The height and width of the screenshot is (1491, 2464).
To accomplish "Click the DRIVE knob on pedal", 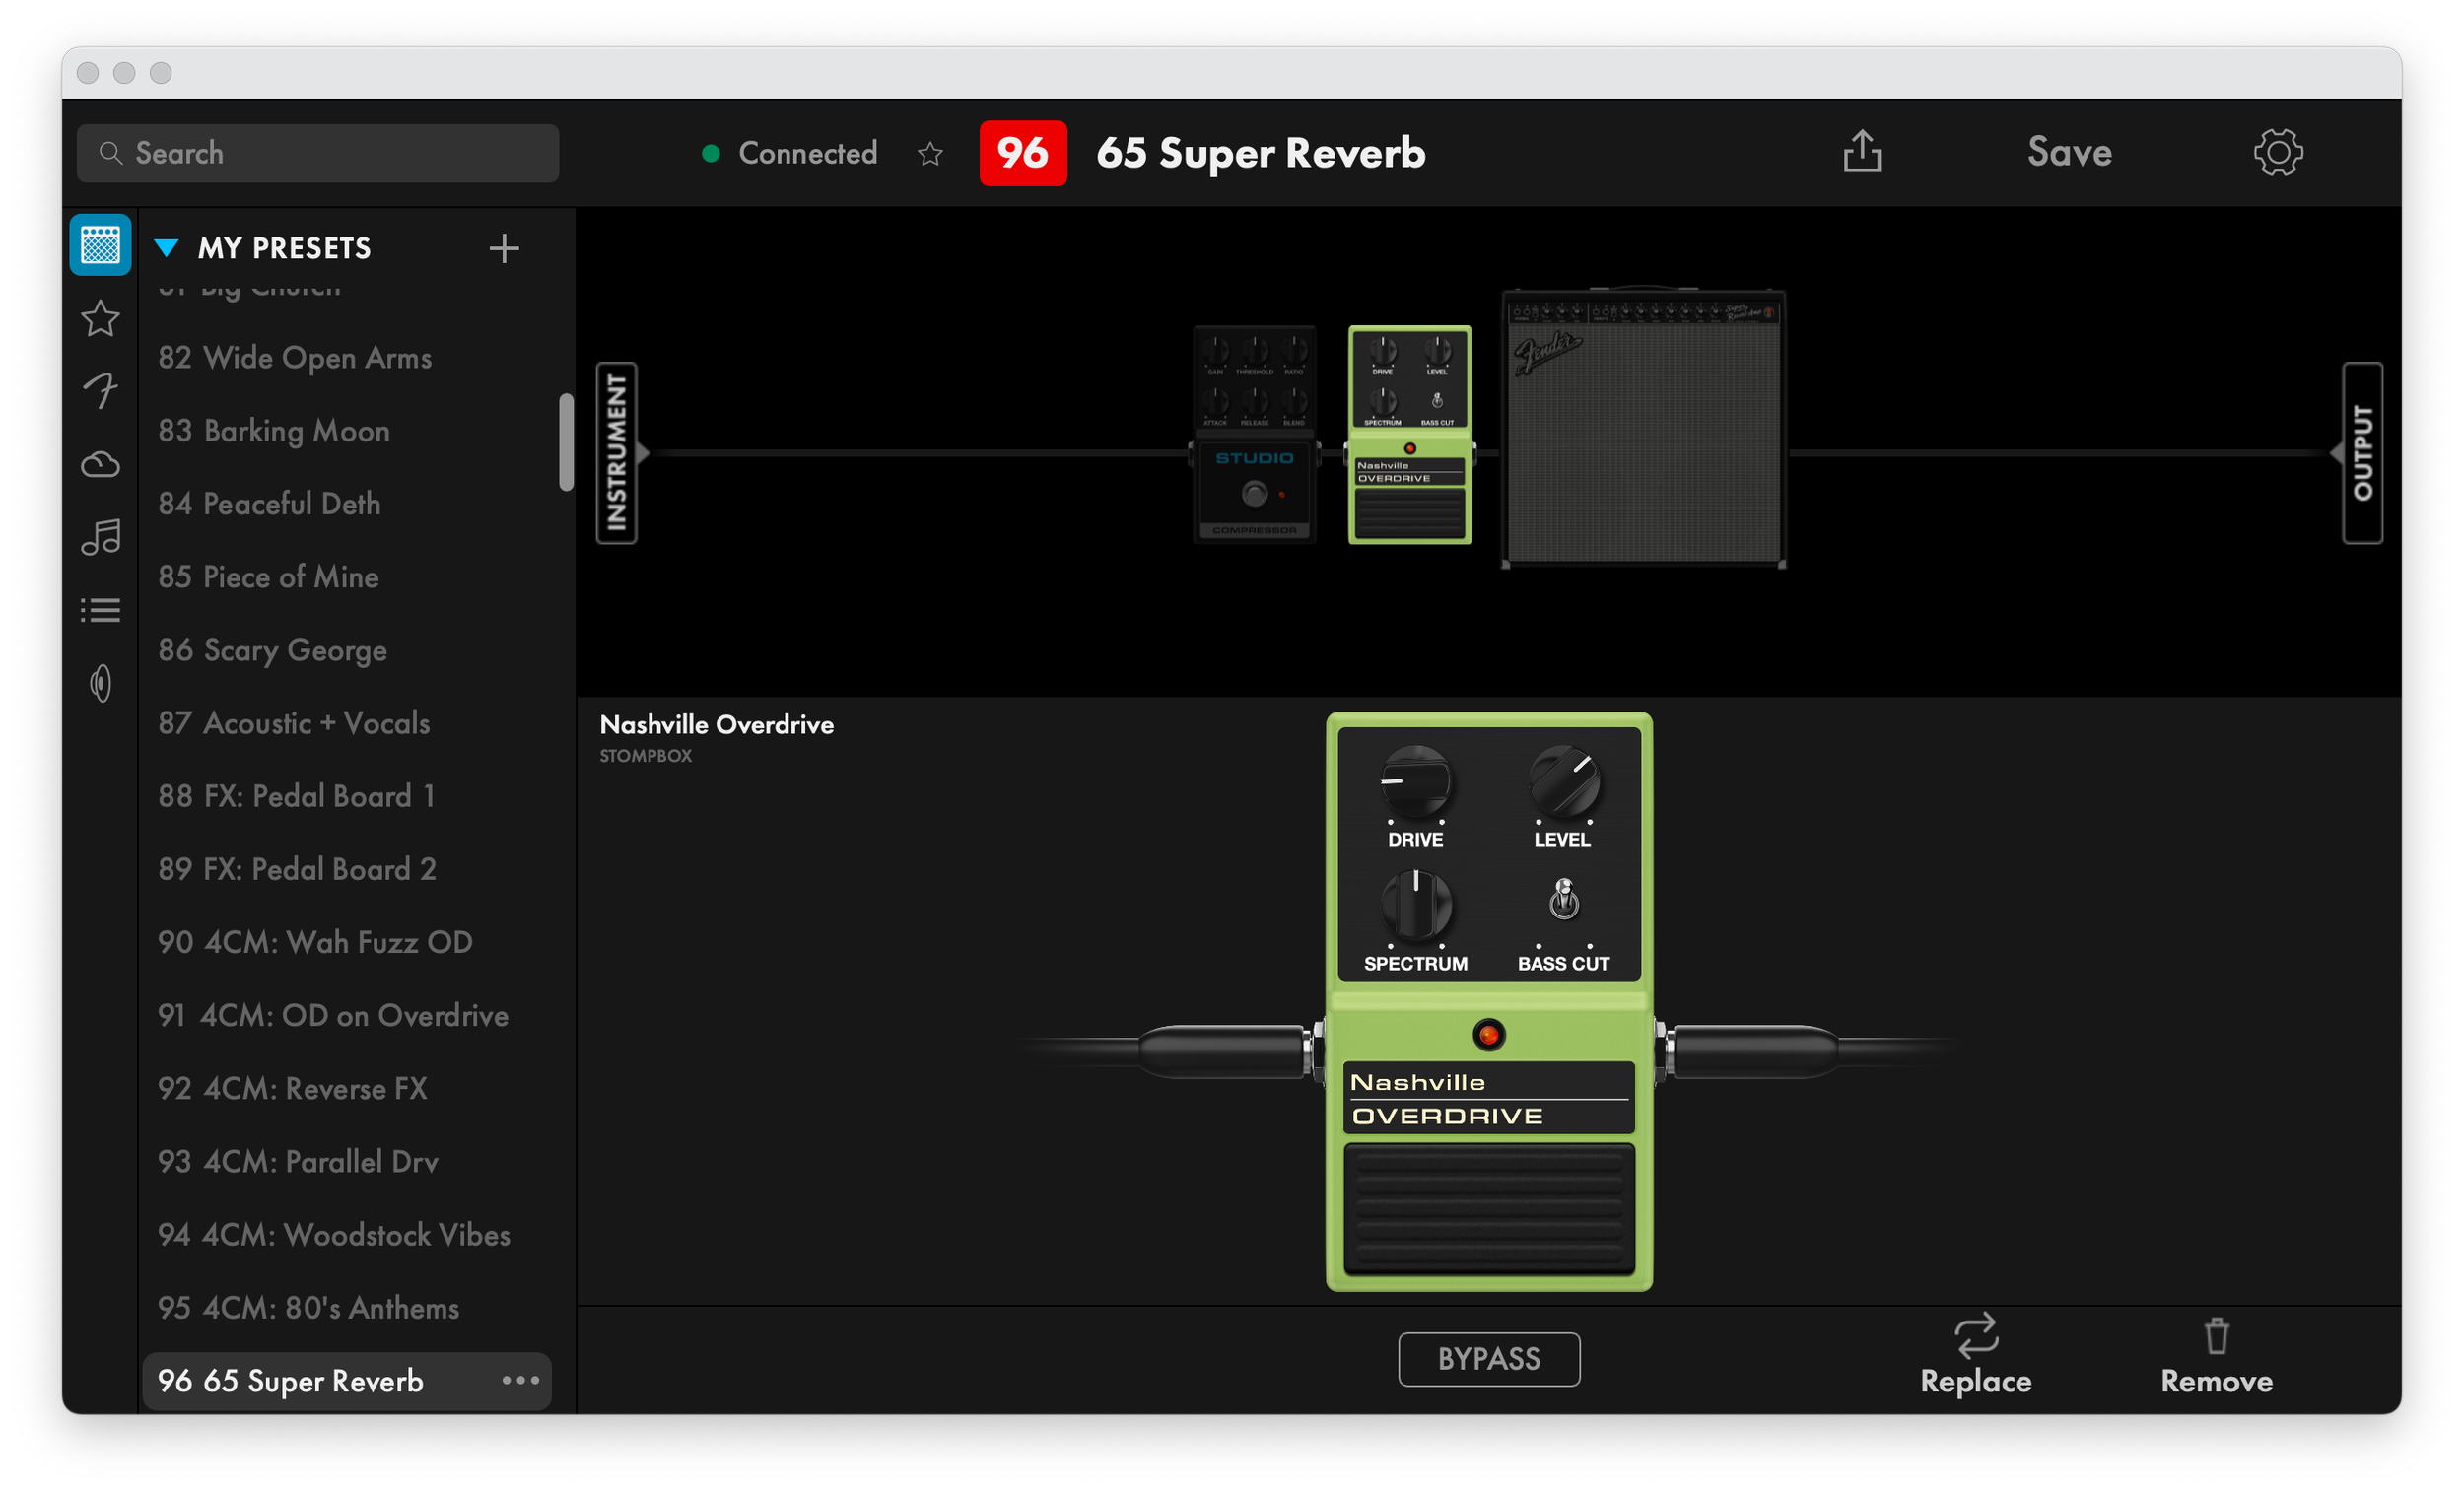I will point(1415,782).
